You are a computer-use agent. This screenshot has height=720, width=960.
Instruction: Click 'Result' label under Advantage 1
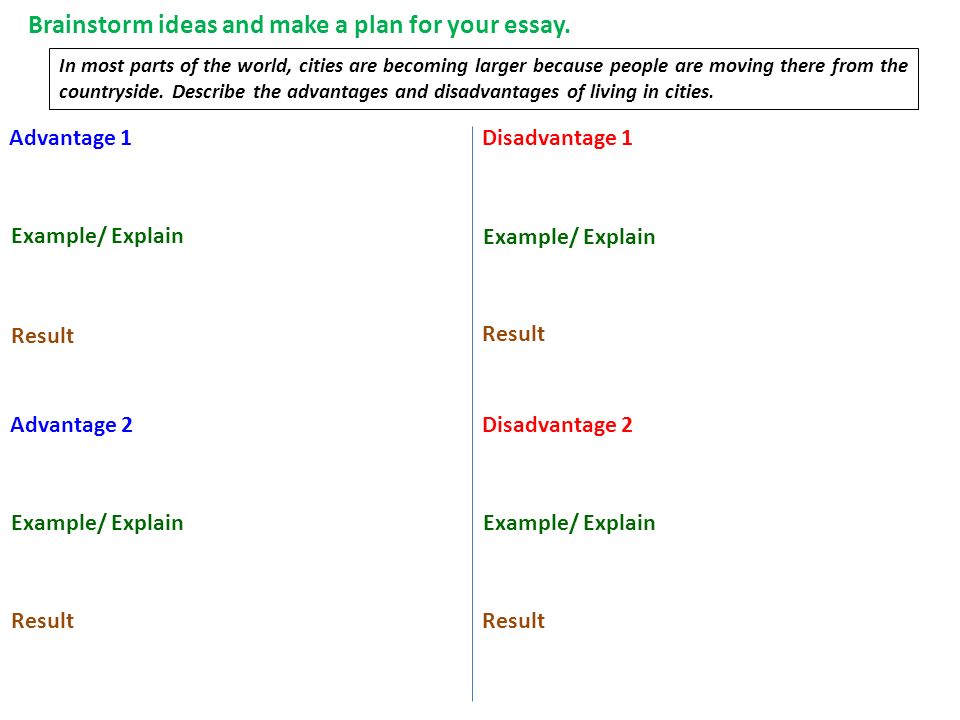click(42, 336)
